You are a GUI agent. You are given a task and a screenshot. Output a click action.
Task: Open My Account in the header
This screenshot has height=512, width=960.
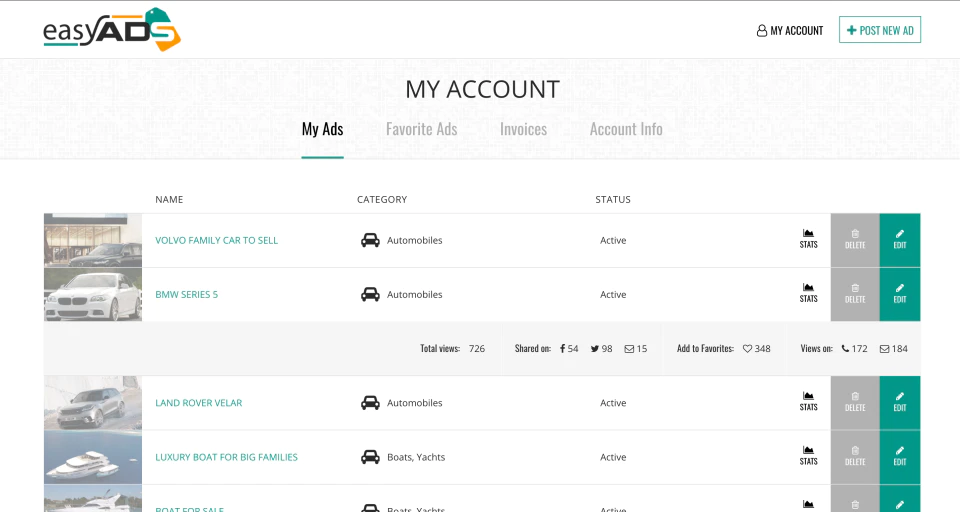[x=790, y=31]
